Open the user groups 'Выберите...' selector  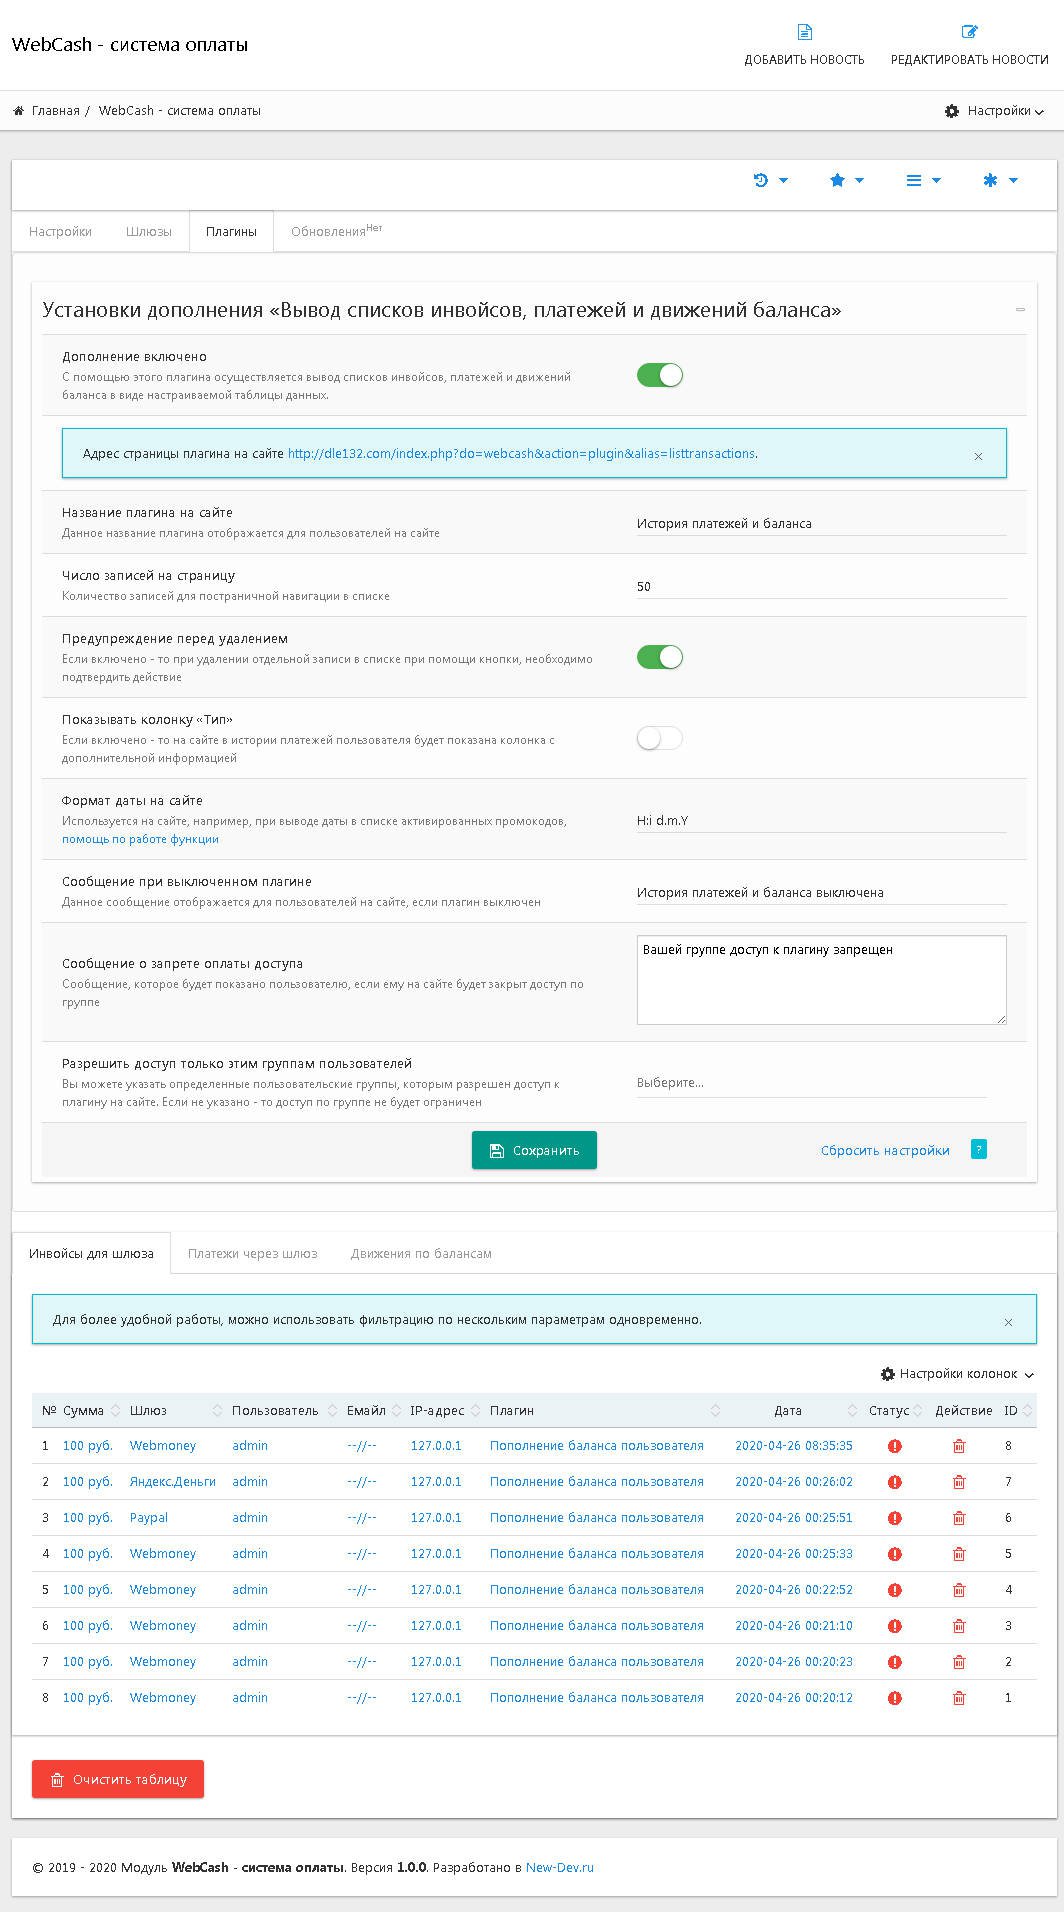click(x=811, y=1083)
